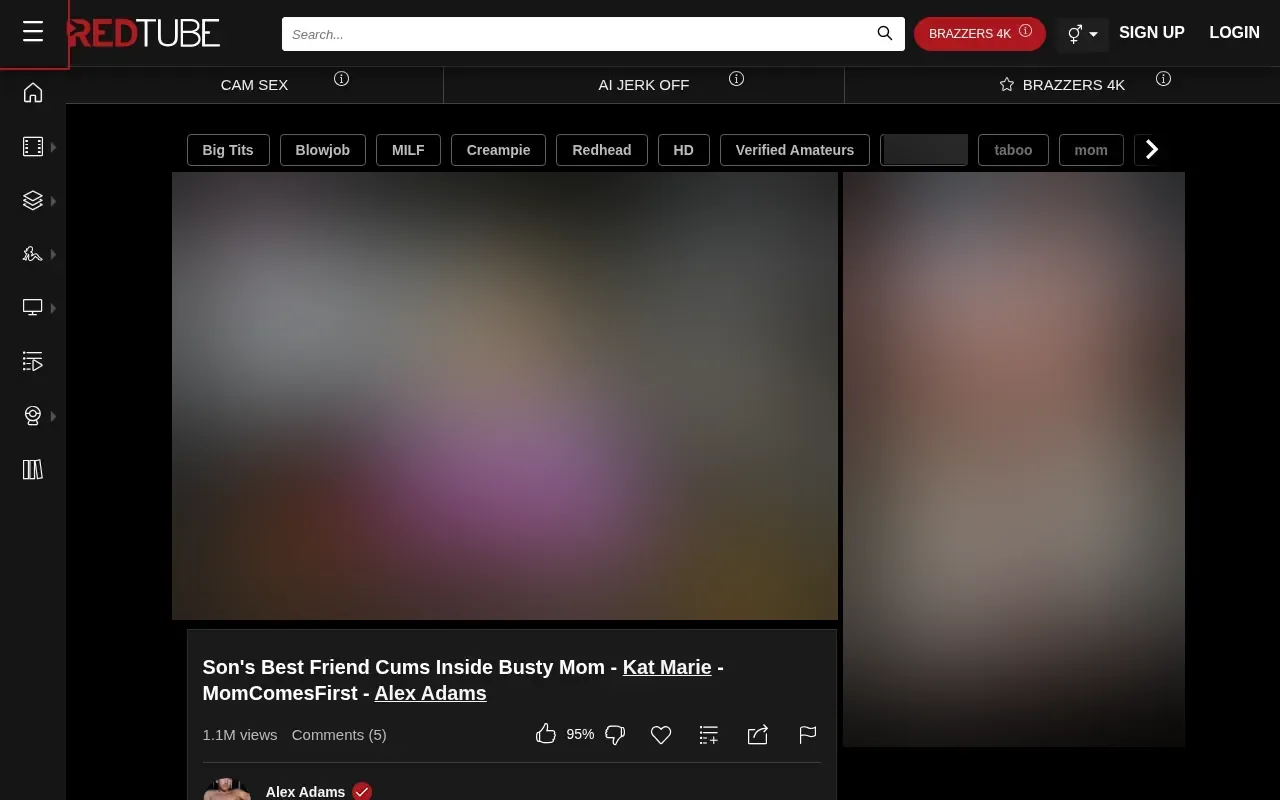Open the webcam live icon in sidebar
1280x800 pixels.
33,416
